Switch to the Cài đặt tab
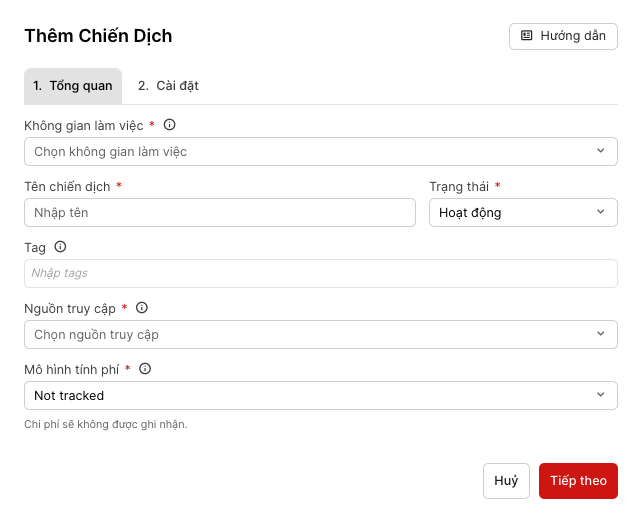This screenshot has width=644, height=523. coord(168,86)
